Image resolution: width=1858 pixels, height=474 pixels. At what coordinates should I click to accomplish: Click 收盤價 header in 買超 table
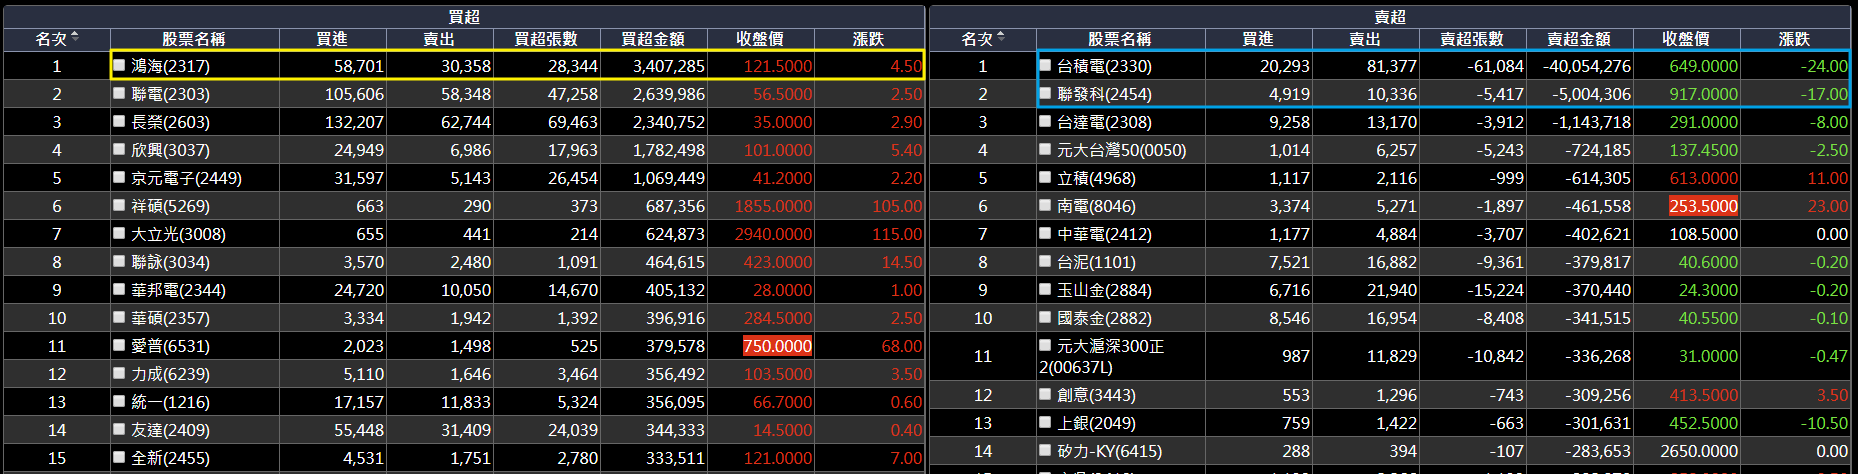coord(760,39)
